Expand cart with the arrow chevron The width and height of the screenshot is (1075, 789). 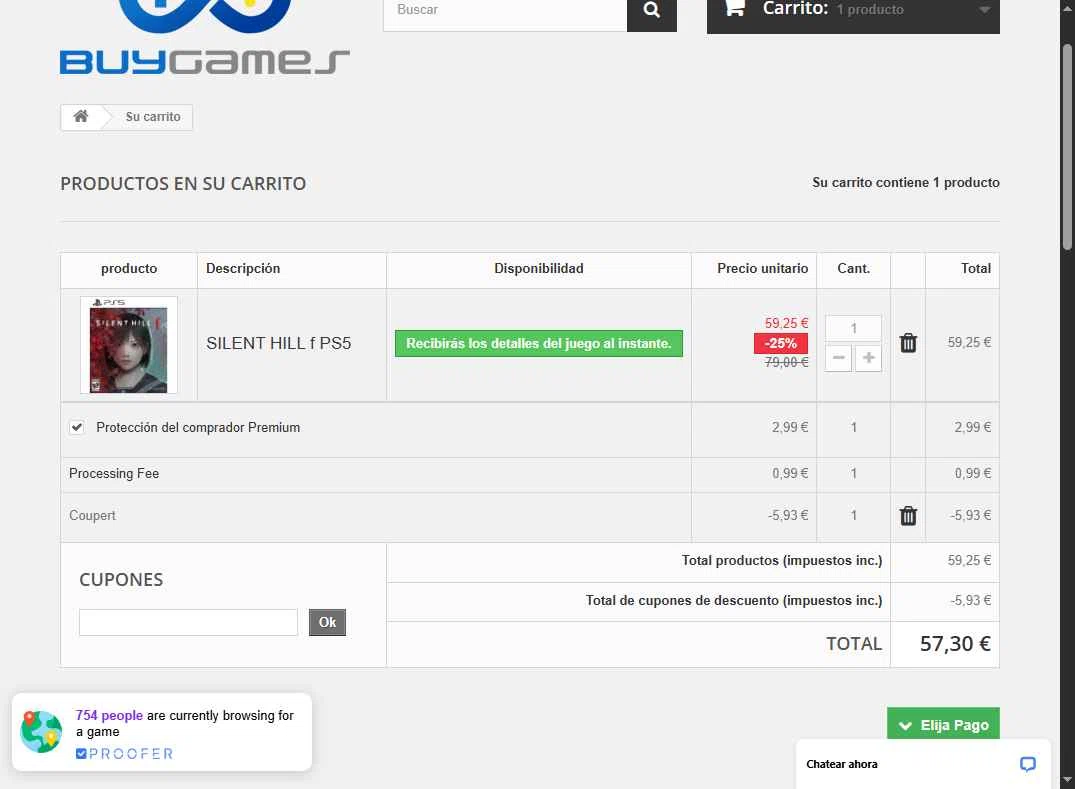tap(985, 10)
